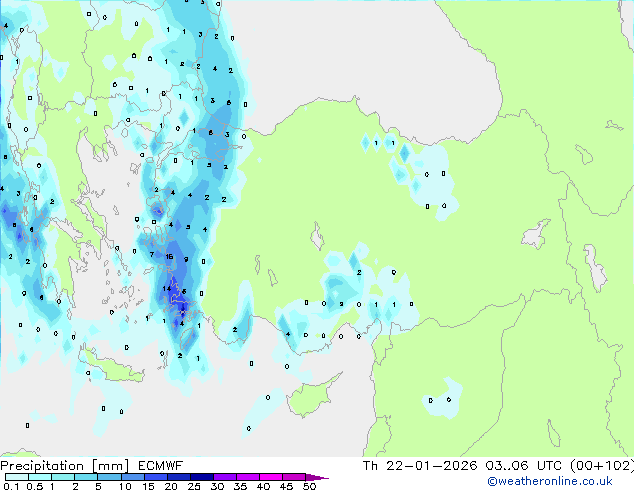
Task: Click the 'Precipitation [mm]' title text
Action: point(65,466)
